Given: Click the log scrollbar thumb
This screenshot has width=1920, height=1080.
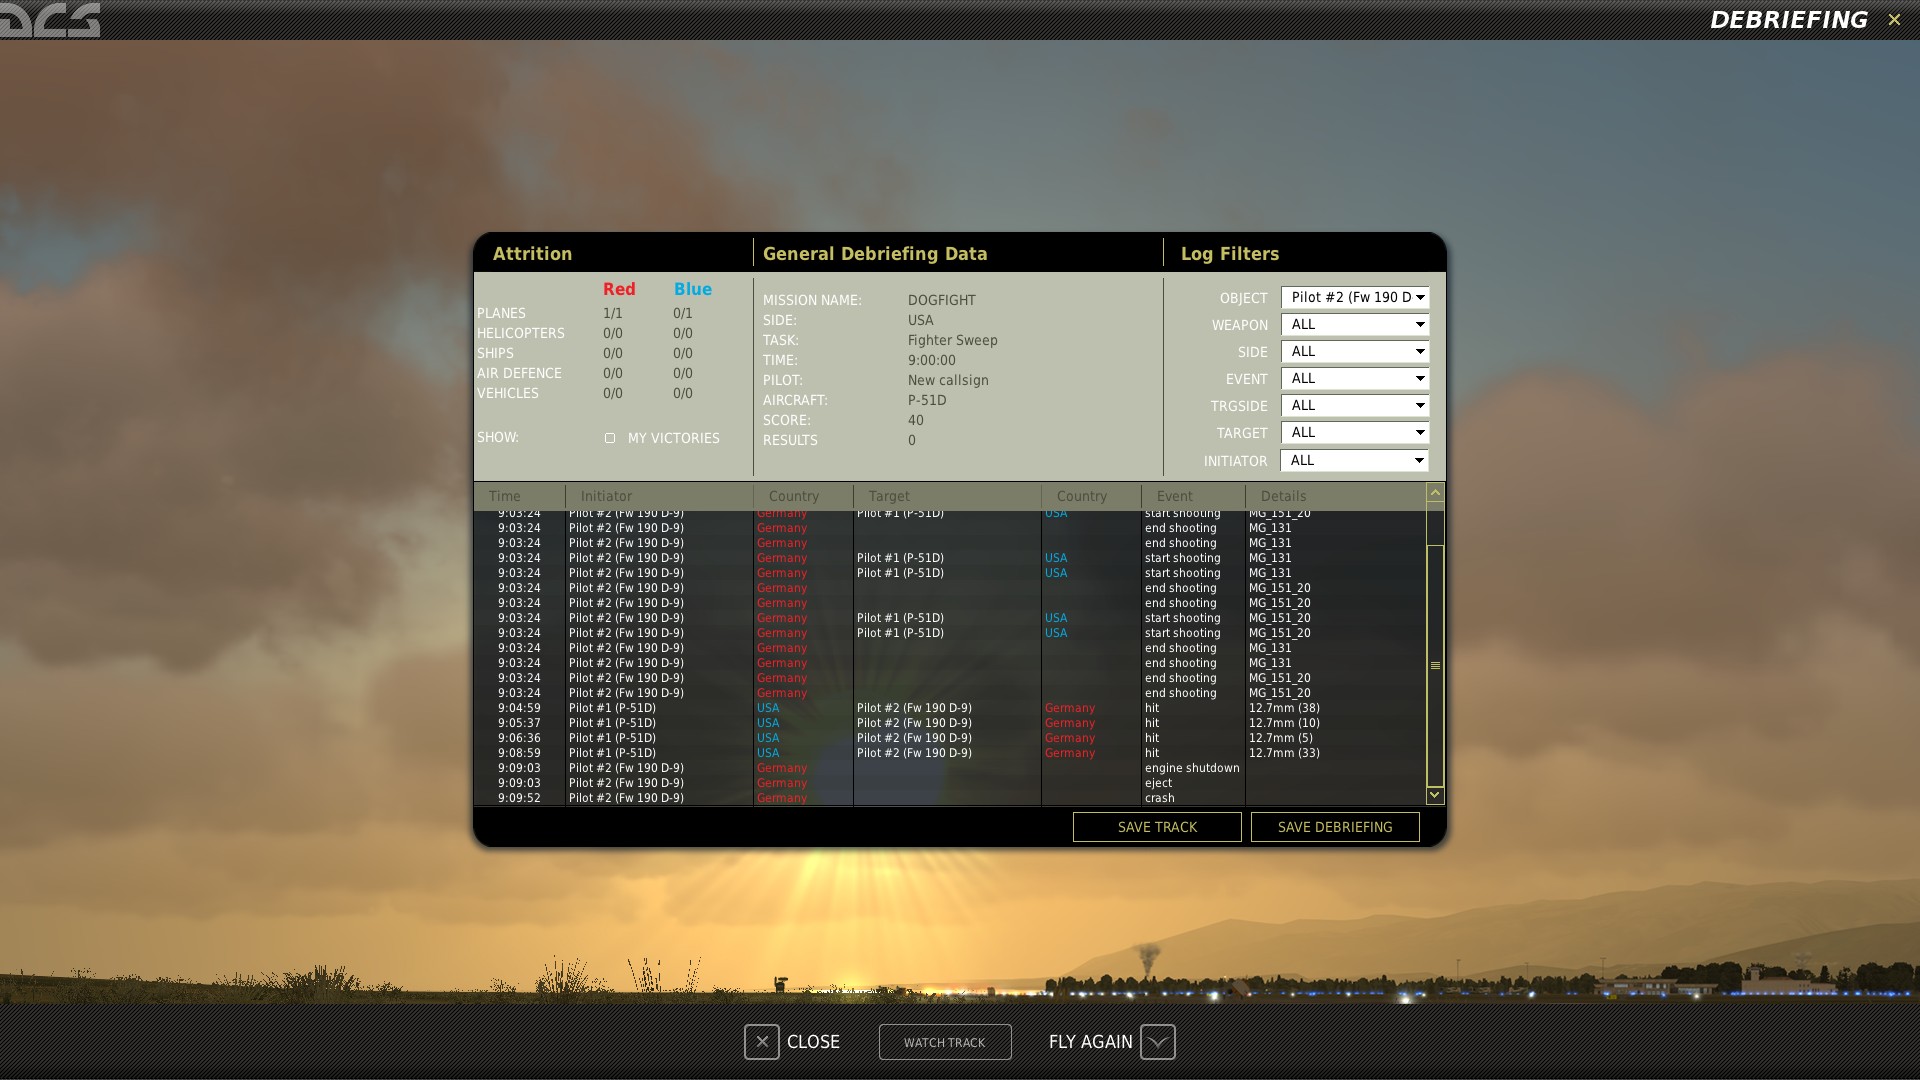Looking at the screenshot, I should pos(1435,665).
